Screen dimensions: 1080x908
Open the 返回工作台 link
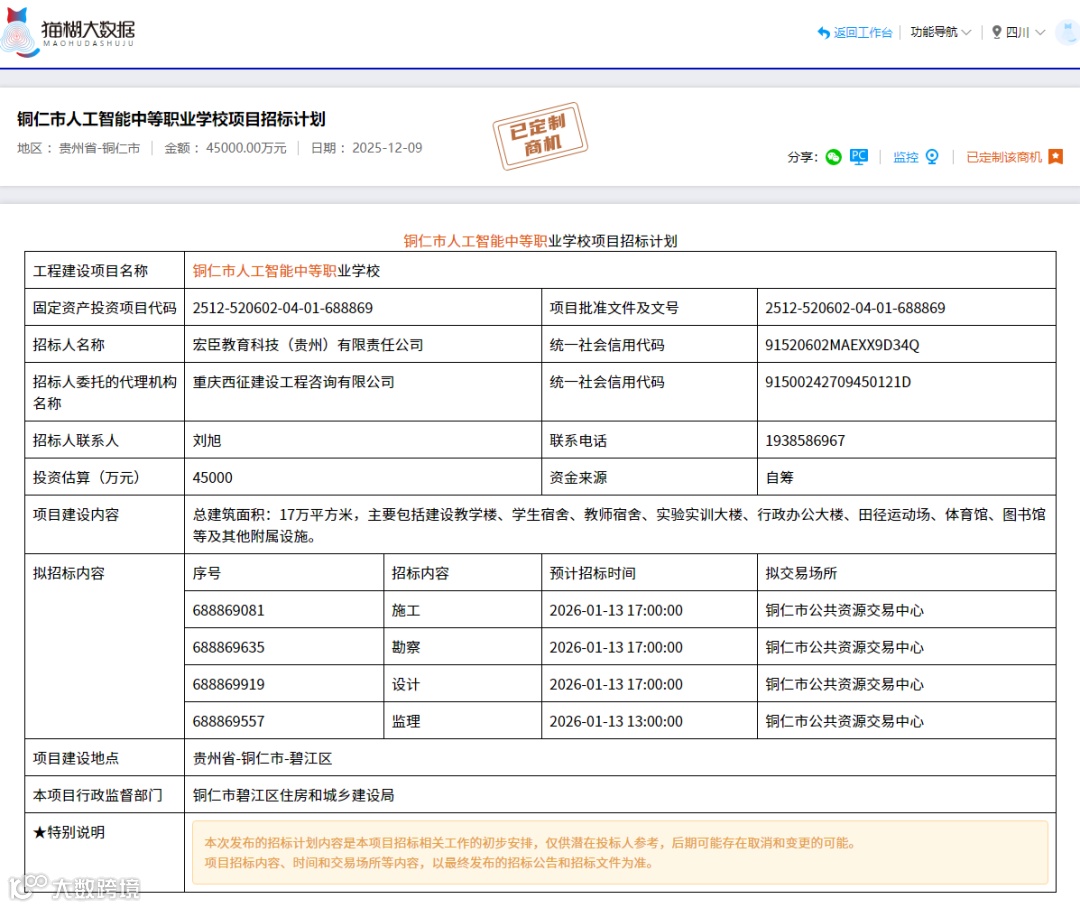pyautogui.click(x=862, y=32)
